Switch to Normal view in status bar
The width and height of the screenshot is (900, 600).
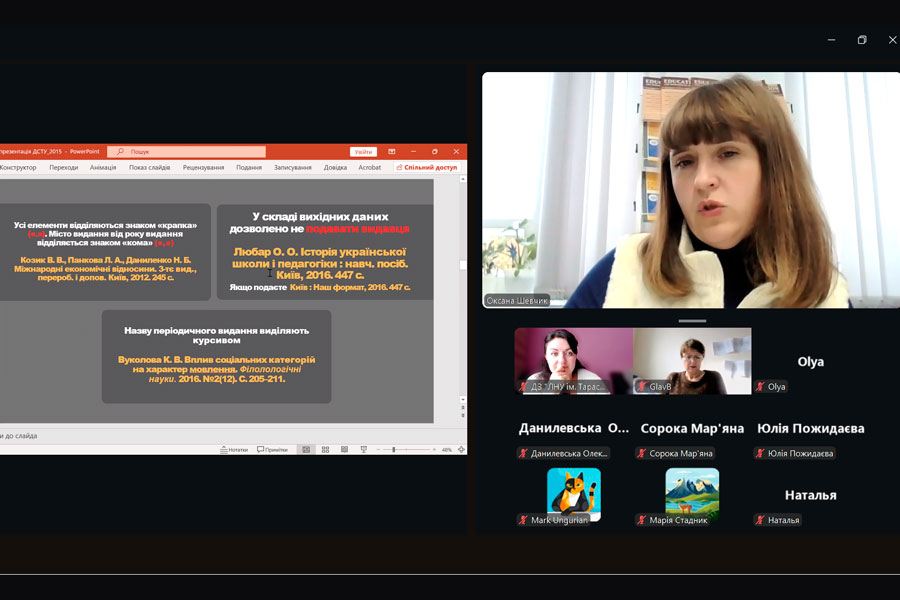(306, 450)
